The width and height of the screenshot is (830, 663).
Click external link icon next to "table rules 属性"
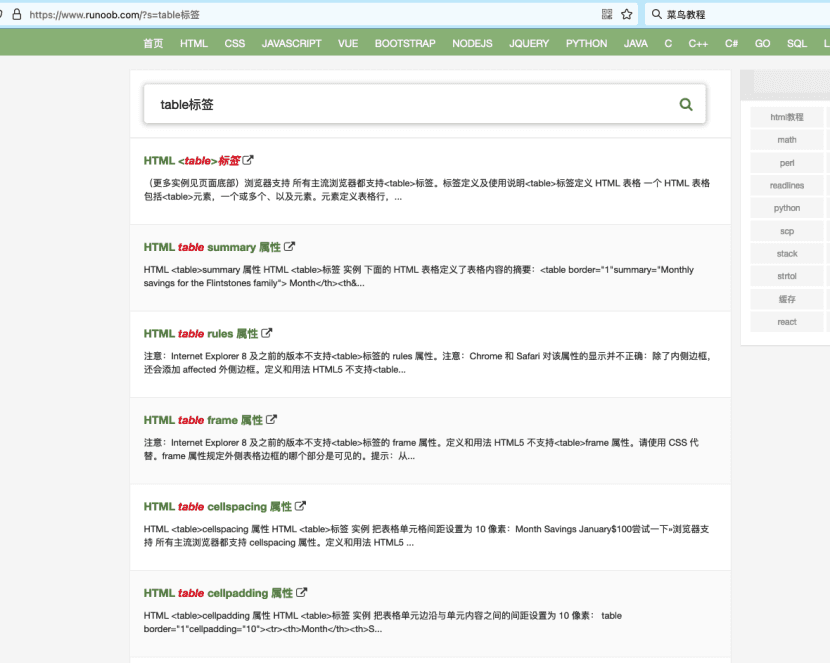(268, 333)
